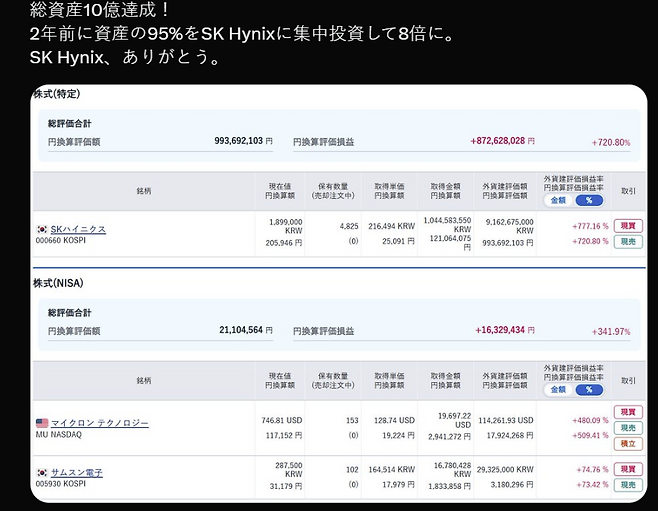Switch to % view in NISA table
This screenshot has width=658, height=511.
[x=589, y=389]
